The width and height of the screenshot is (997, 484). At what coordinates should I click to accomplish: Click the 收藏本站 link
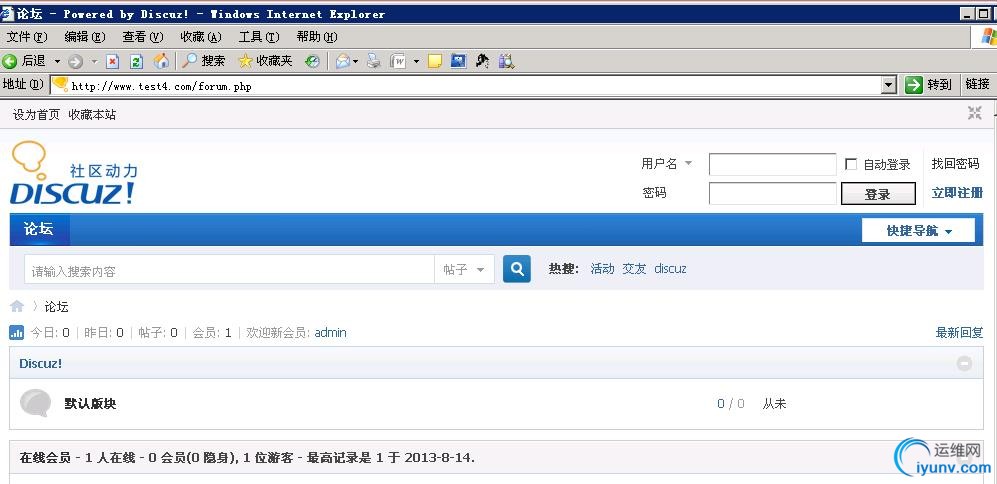pyautogui.click(x=92, y=115)
